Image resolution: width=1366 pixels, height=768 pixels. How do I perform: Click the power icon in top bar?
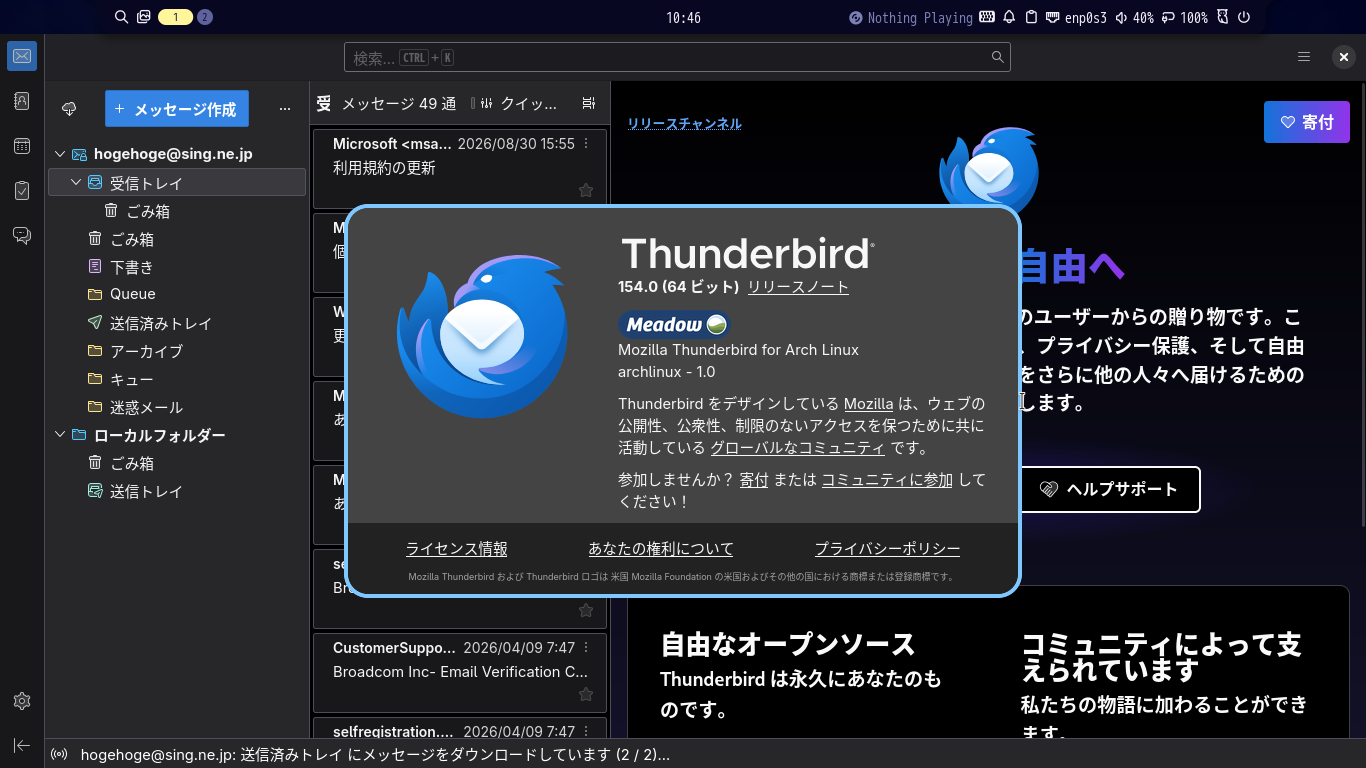(1244, 17)
